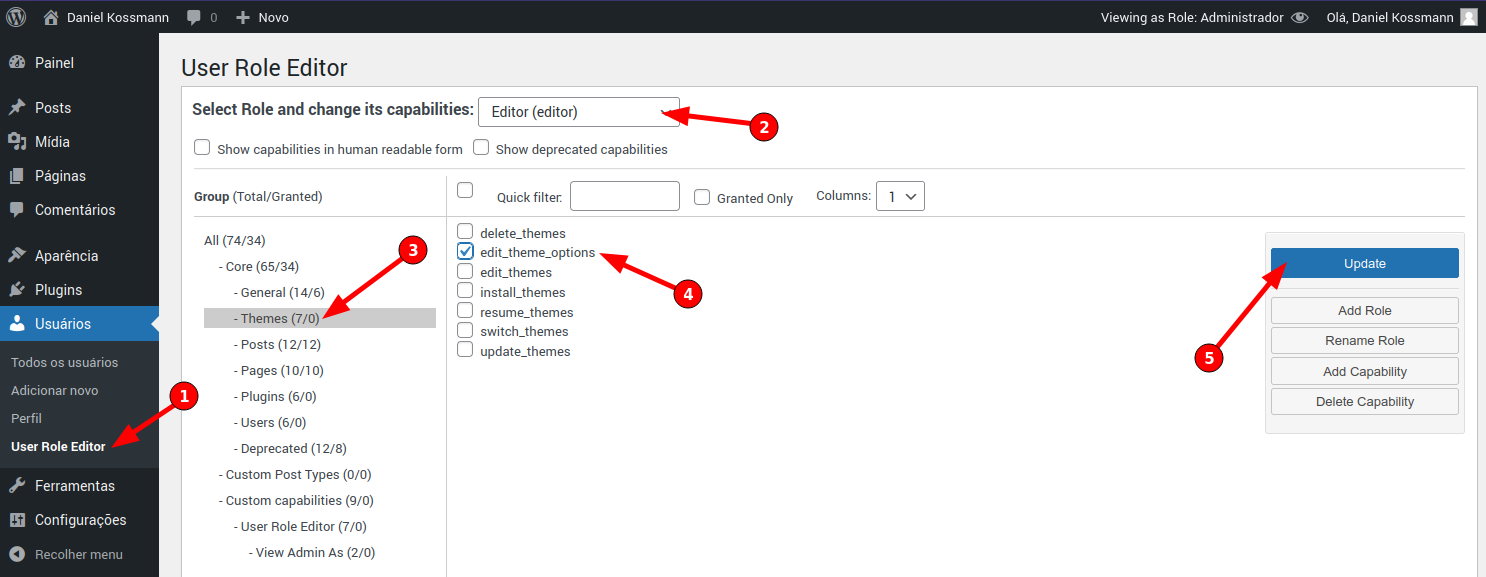Enable the Granted Only checkbox

click(x=702, y=197)
